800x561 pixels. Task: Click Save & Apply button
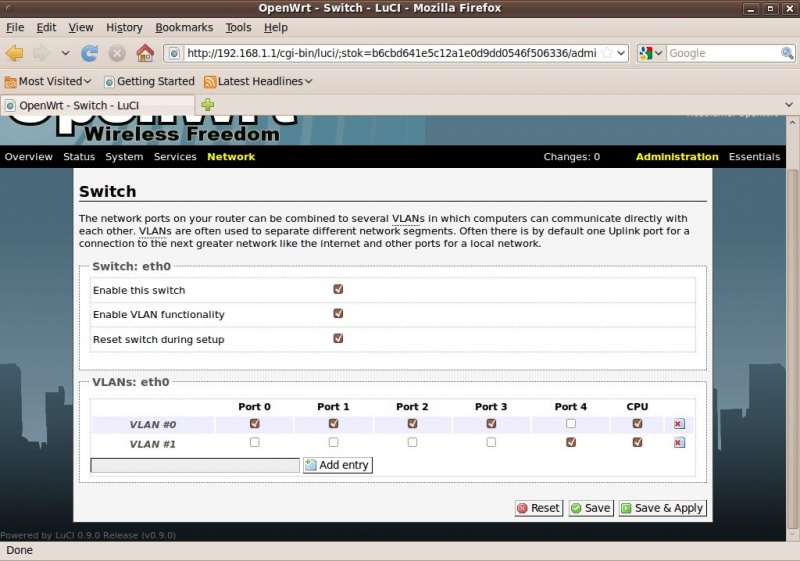point(662,508)
